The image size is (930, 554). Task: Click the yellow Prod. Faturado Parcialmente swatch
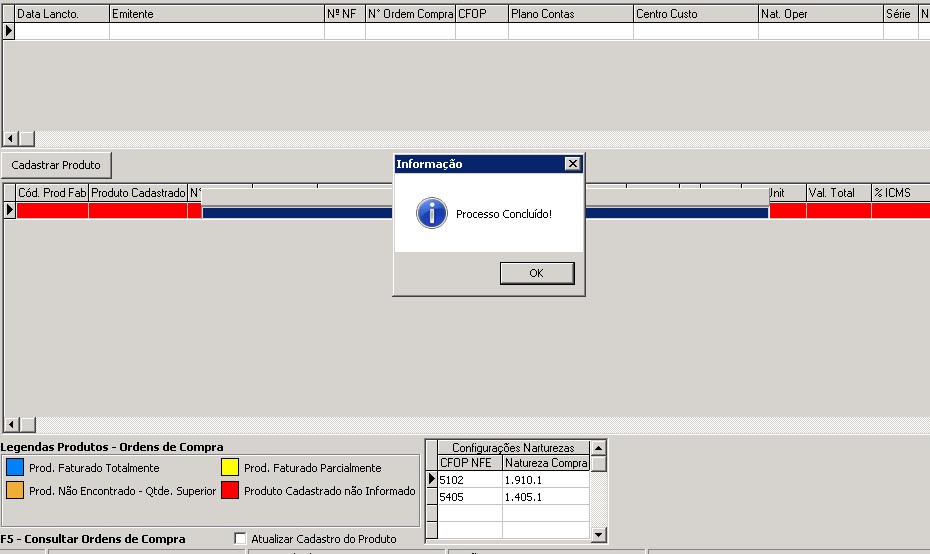coord(229,467)
